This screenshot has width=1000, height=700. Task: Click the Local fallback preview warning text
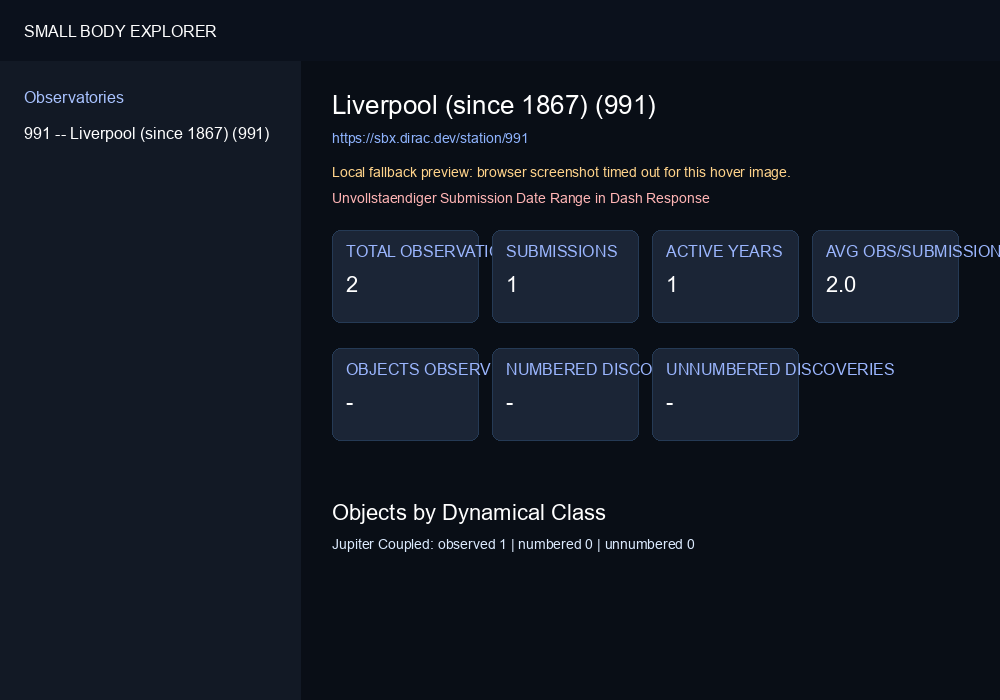pos(561,172)
